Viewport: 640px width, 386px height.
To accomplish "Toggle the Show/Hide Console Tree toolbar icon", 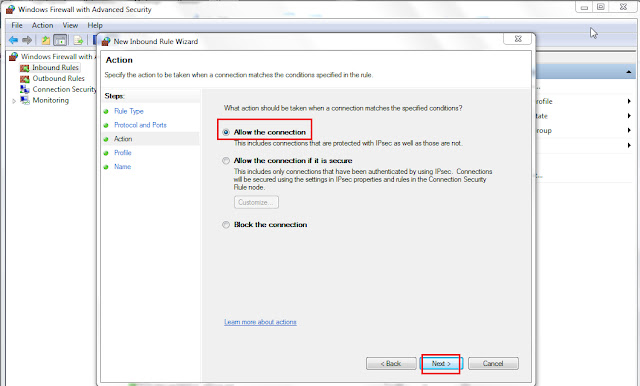I will click(60, 40).
